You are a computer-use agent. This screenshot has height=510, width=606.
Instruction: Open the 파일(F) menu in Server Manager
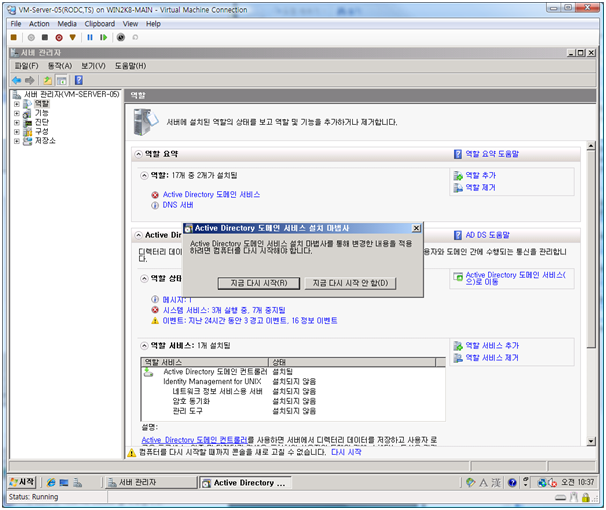point(27,66)
